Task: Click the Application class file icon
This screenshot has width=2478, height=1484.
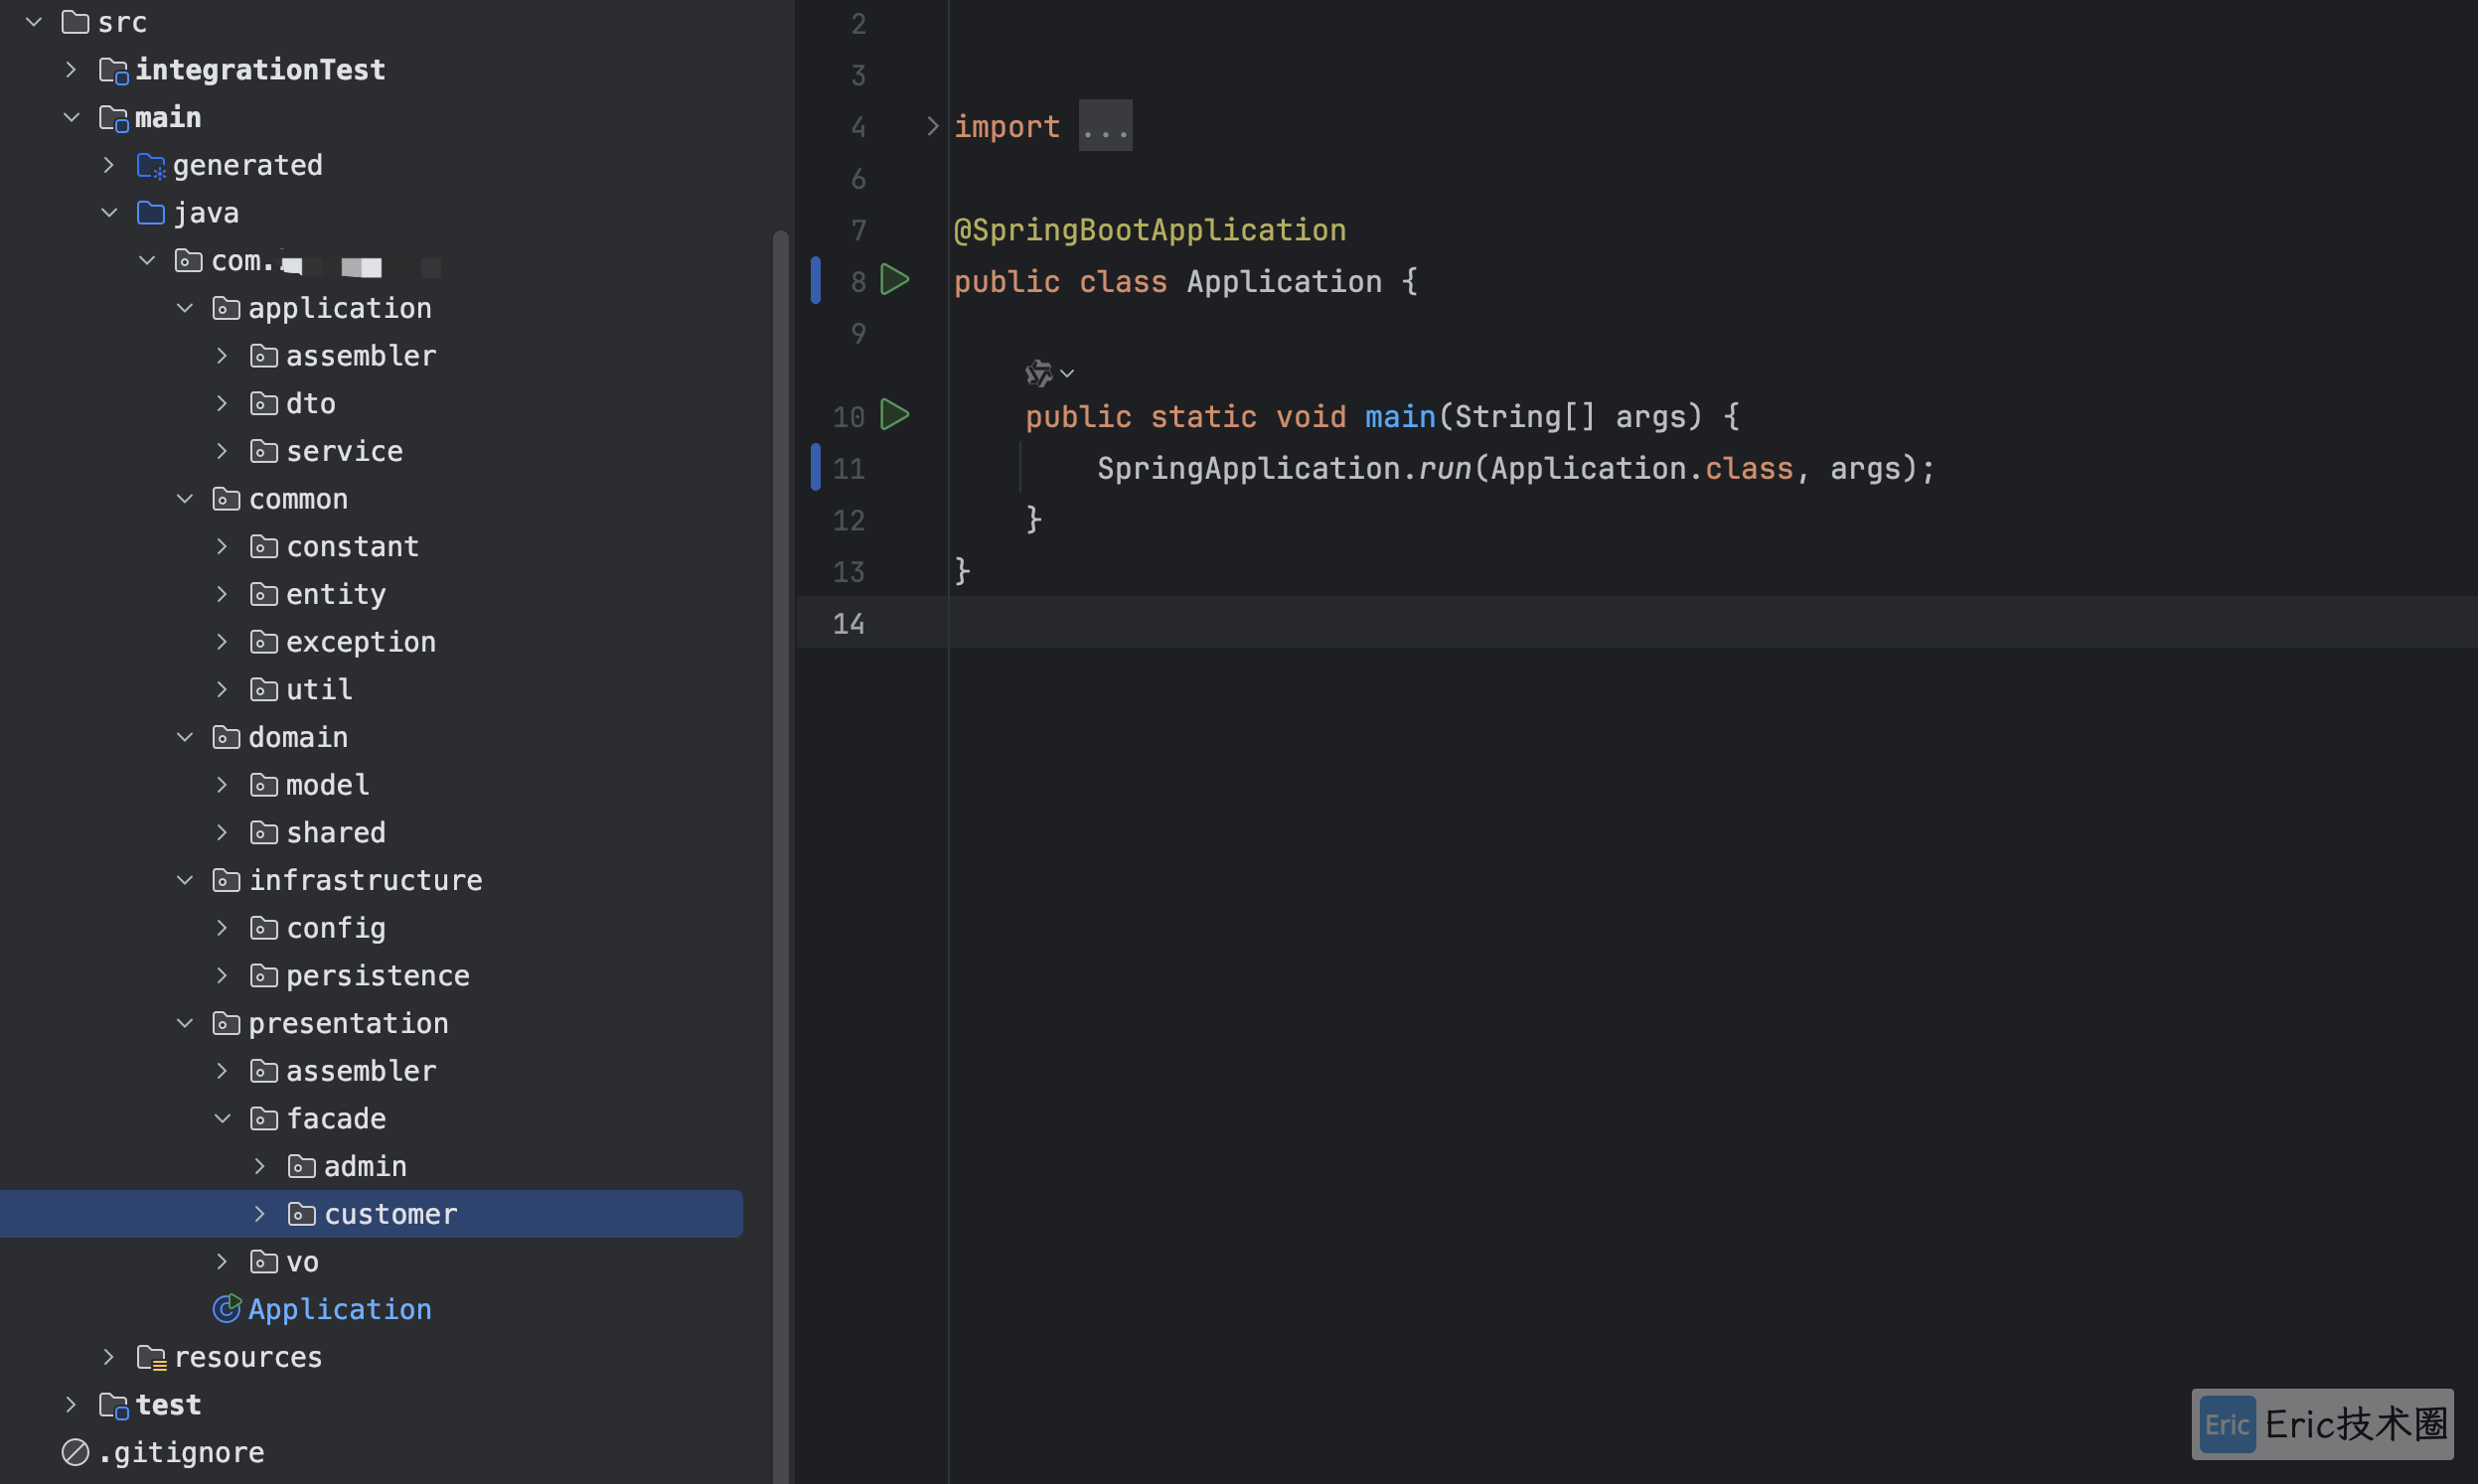Action: tap(227, 1308)
